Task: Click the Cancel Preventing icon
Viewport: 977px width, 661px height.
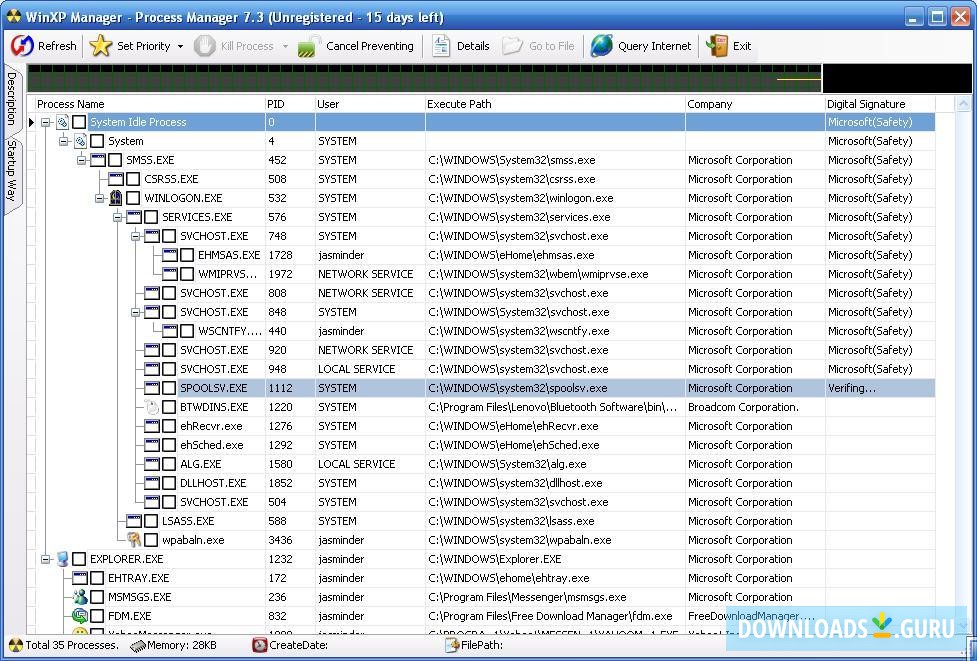Action: tap(309, 46)
